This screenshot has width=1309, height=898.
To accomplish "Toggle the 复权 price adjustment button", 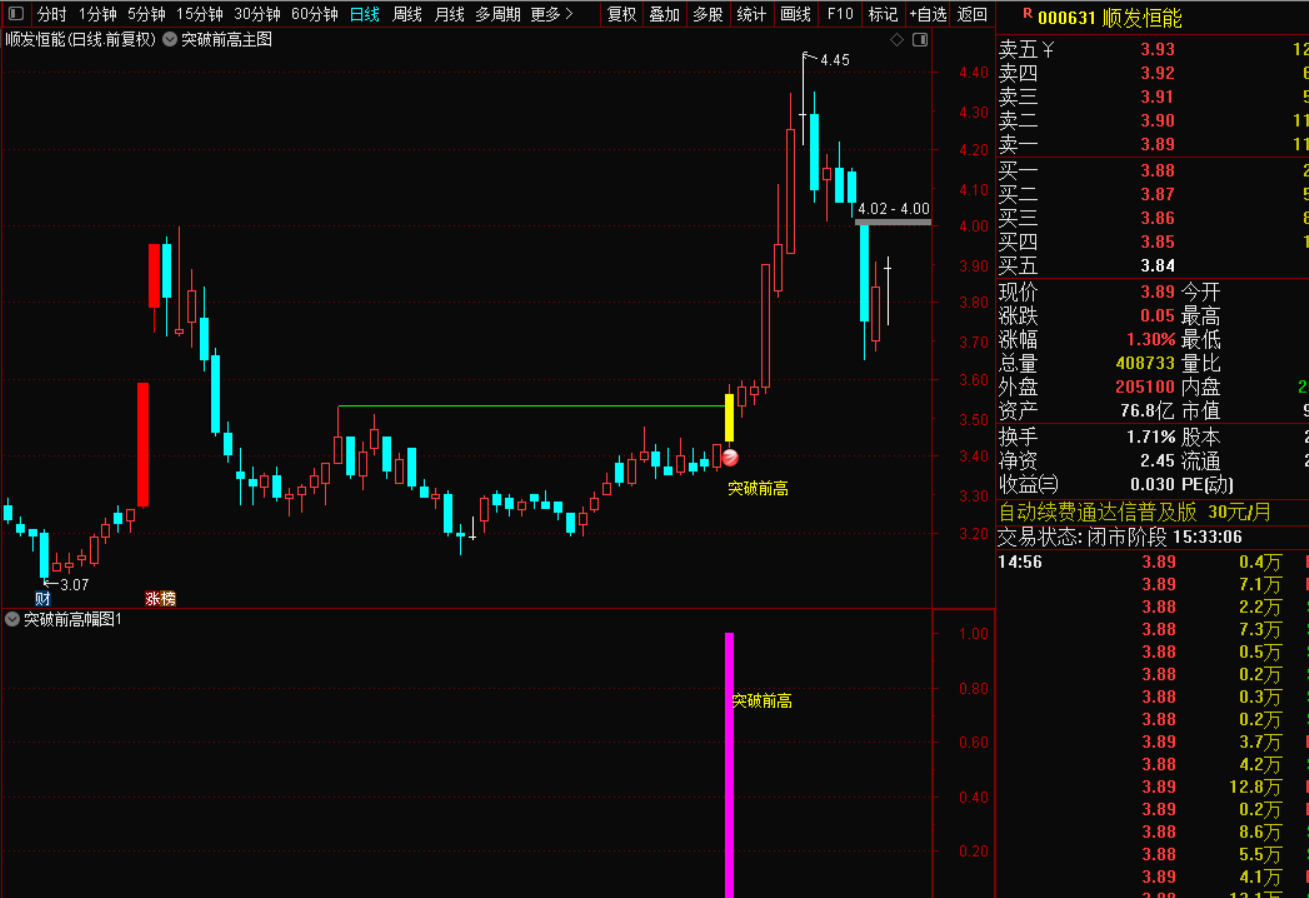I will [622, 14].
